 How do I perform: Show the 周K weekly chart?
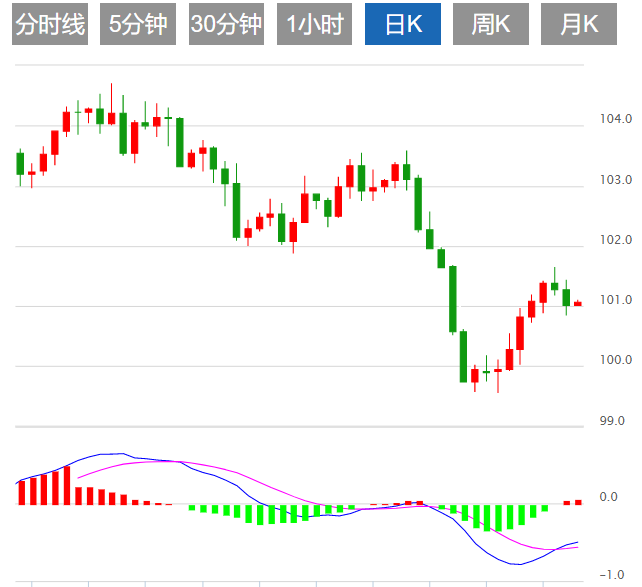point(491,25)
